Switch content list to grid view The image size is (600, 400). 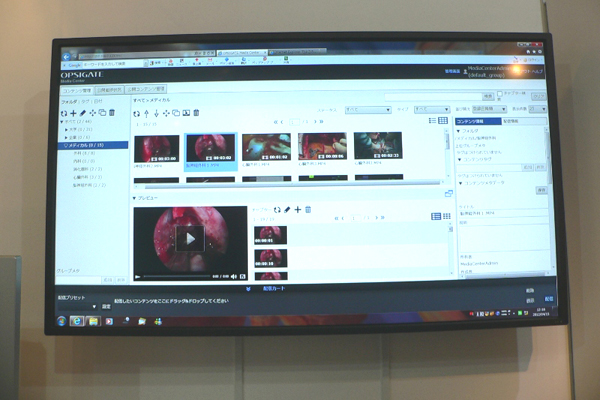pos(443,120)
